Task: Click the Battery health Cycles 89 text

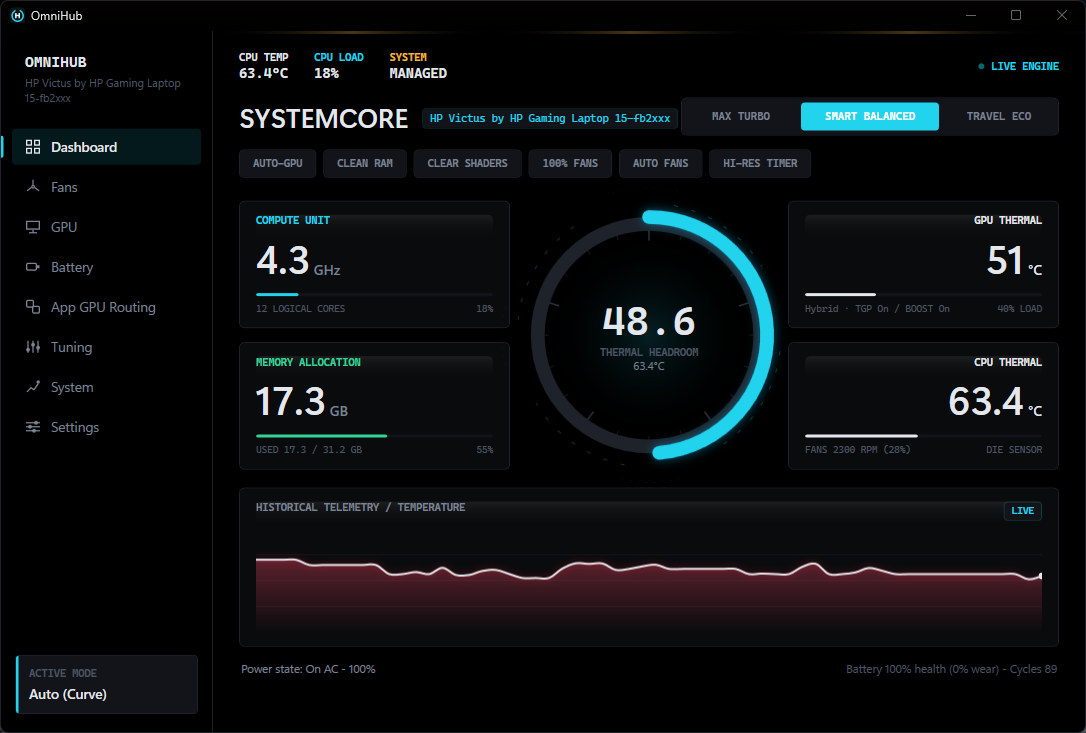Action: (952, 669)
